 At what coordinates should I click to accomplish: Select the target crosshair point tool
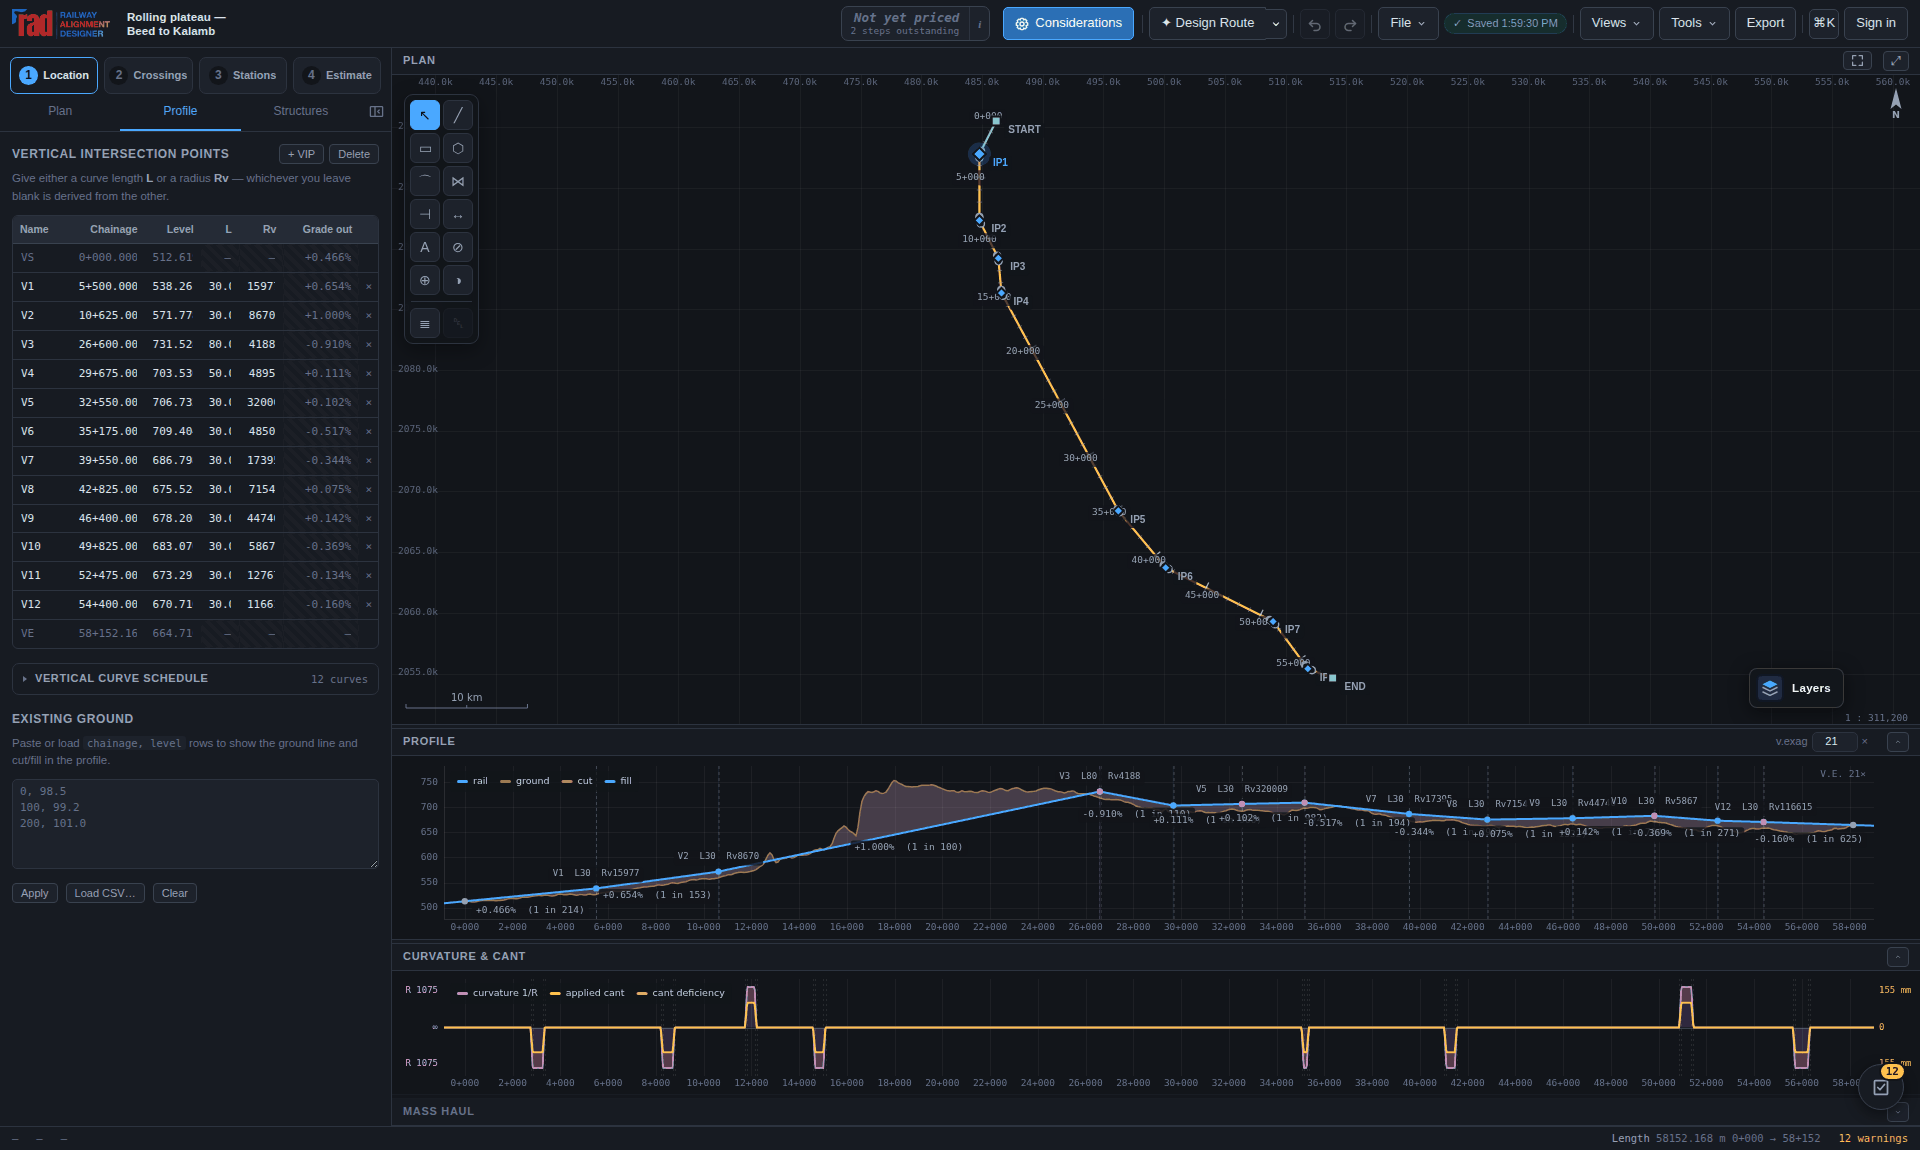[x=425, y=280]
